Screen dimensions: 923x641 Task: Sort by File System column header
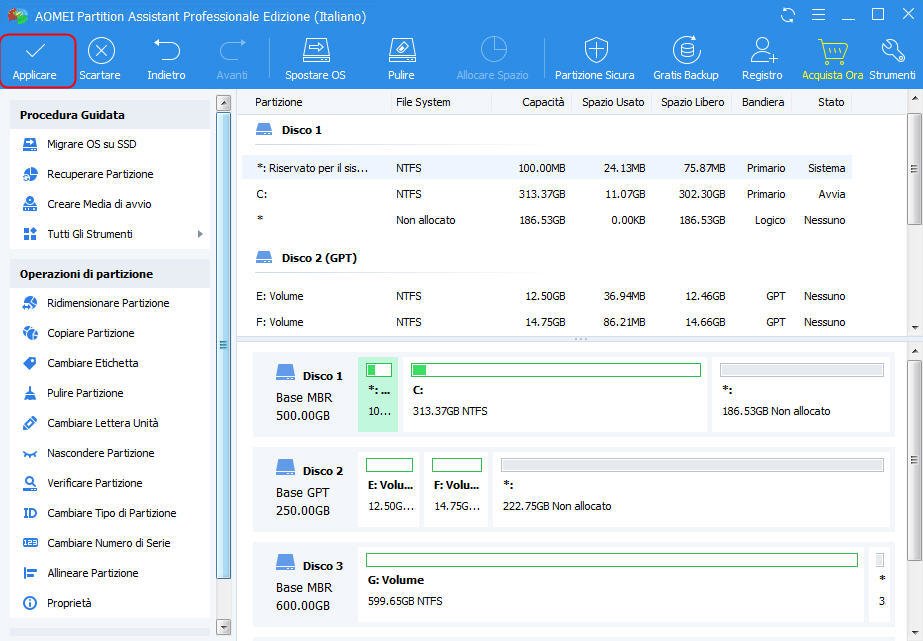click(423, 102)
